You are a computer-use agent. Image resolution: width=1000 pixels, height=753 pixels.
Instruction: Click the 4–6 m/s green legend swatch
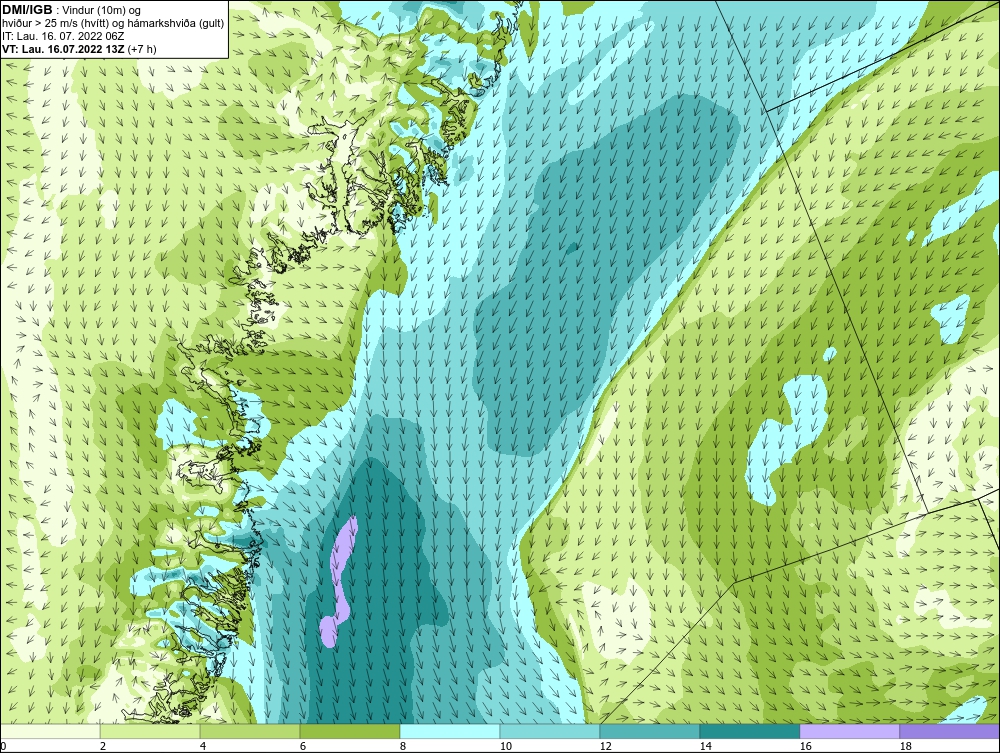click(250, 731)
